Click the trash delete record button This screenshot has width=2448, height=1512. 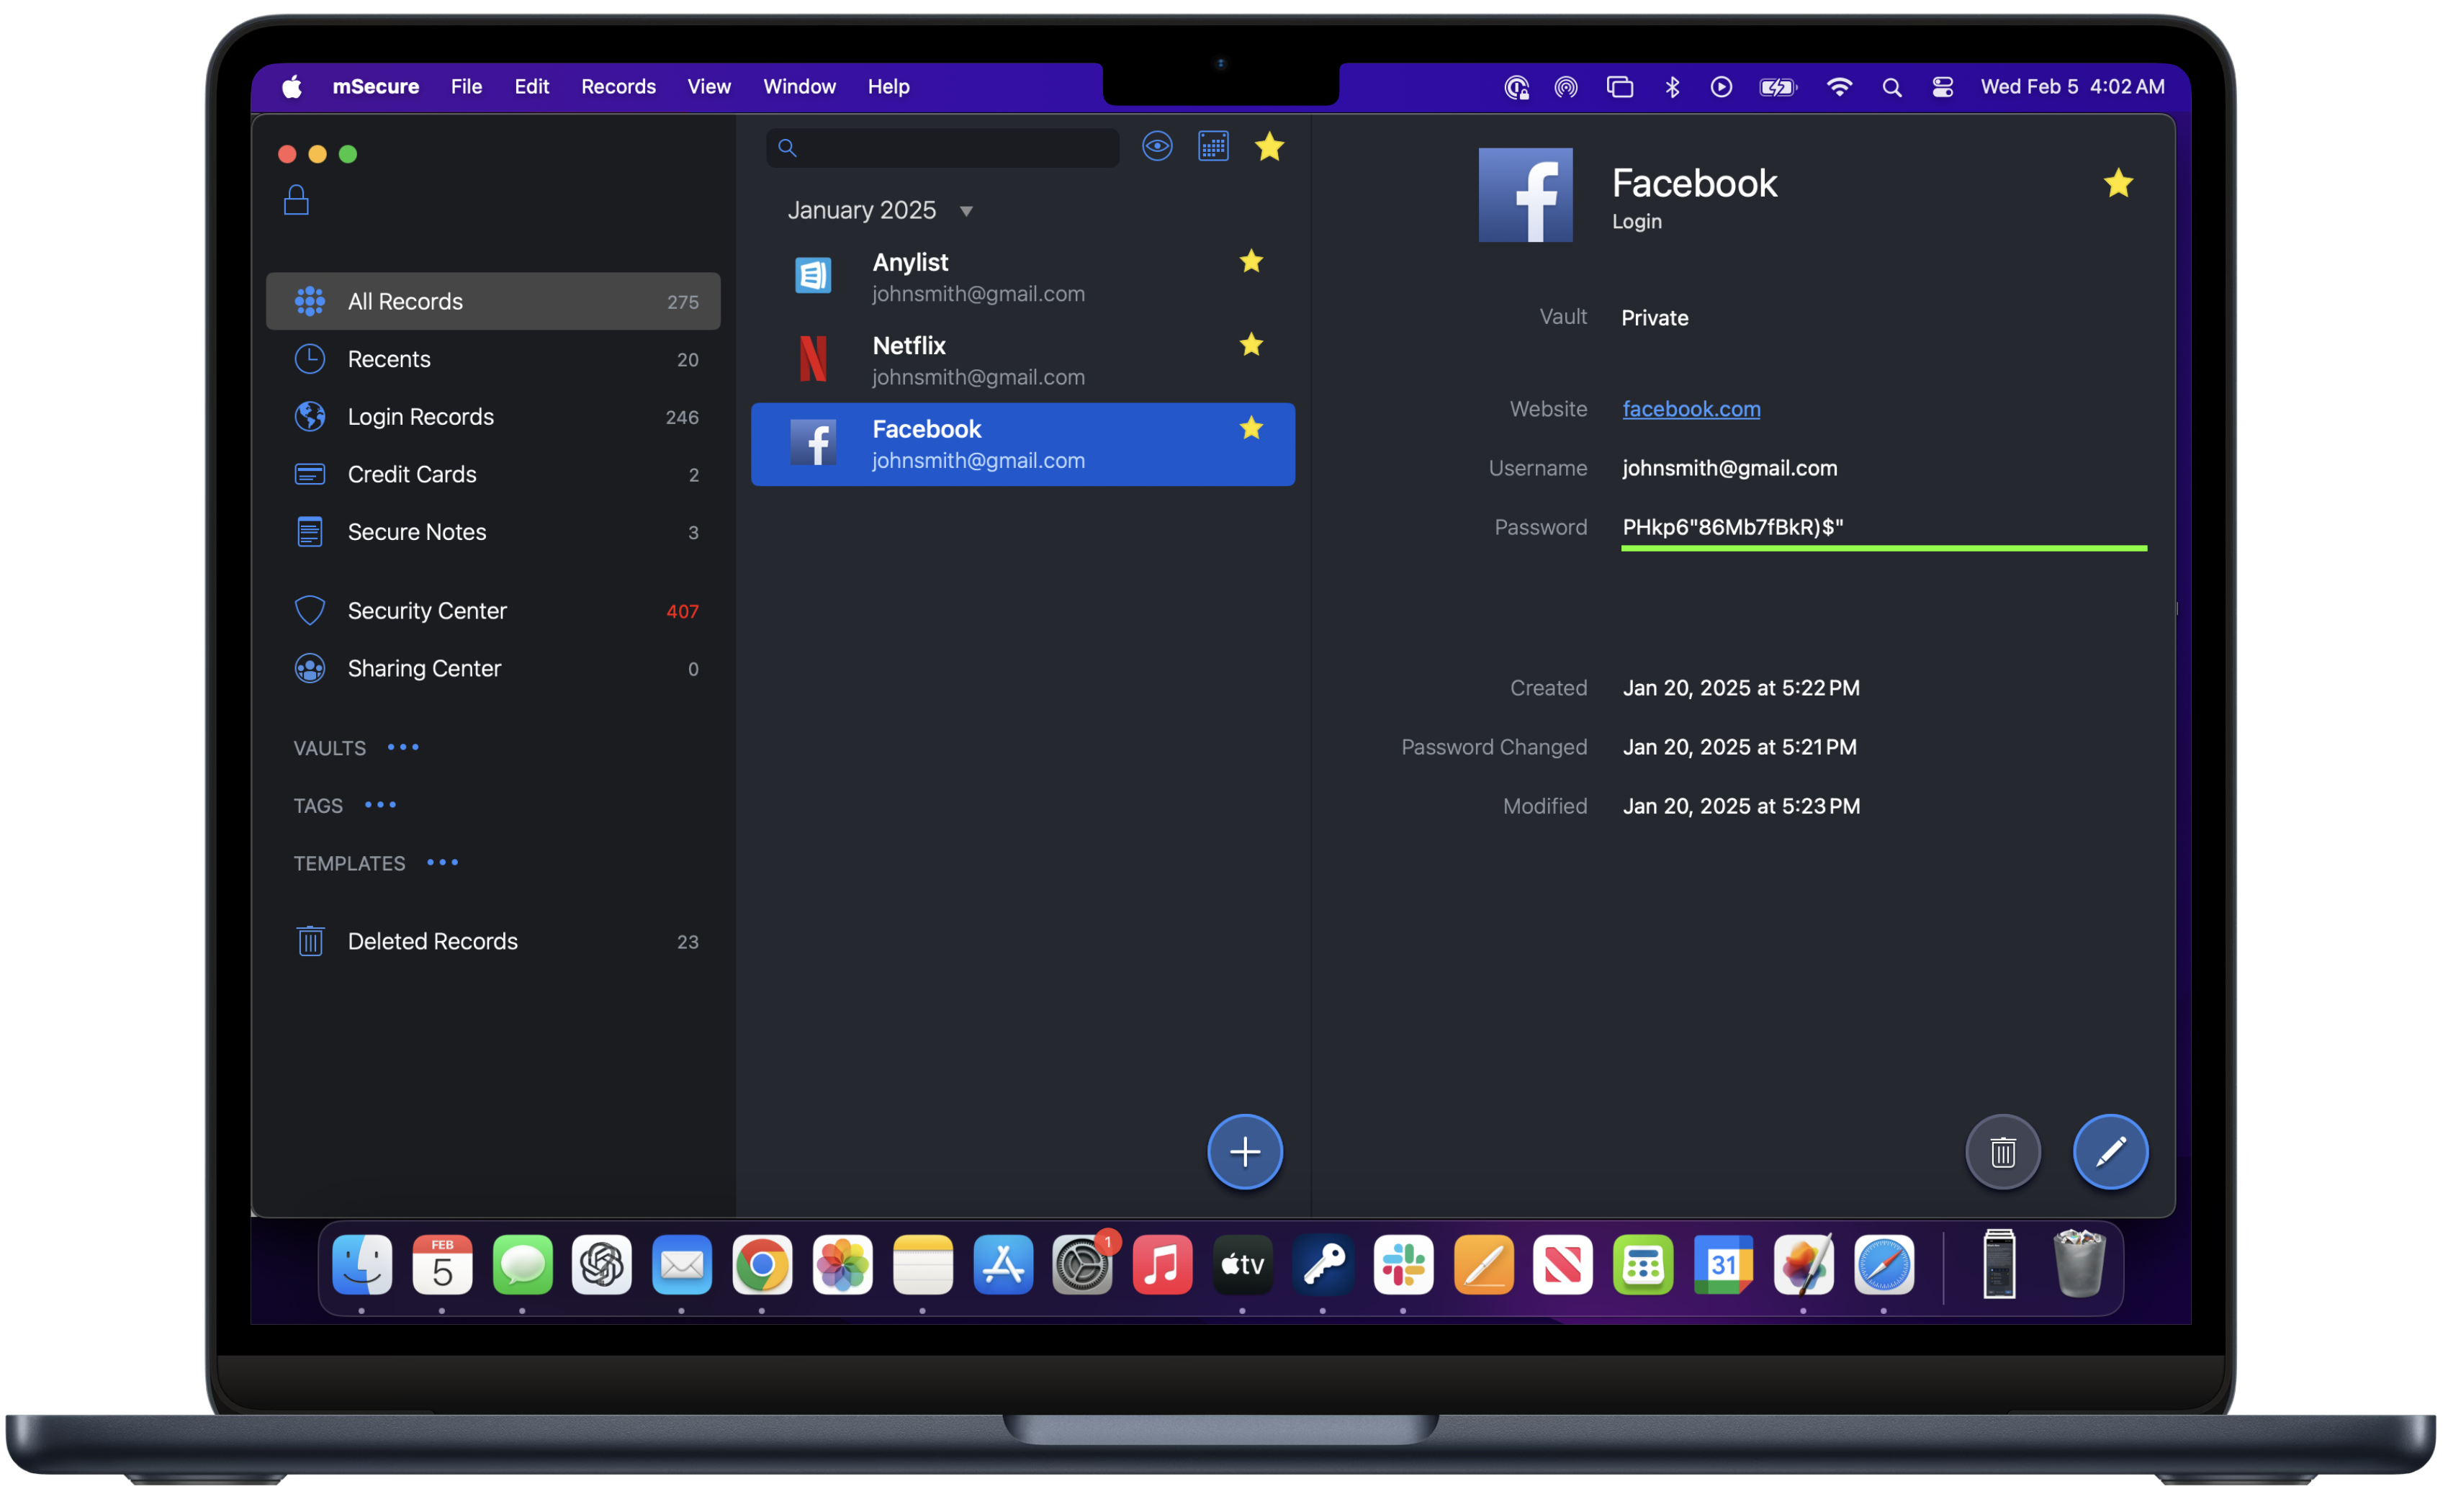click(2002, 1151)
